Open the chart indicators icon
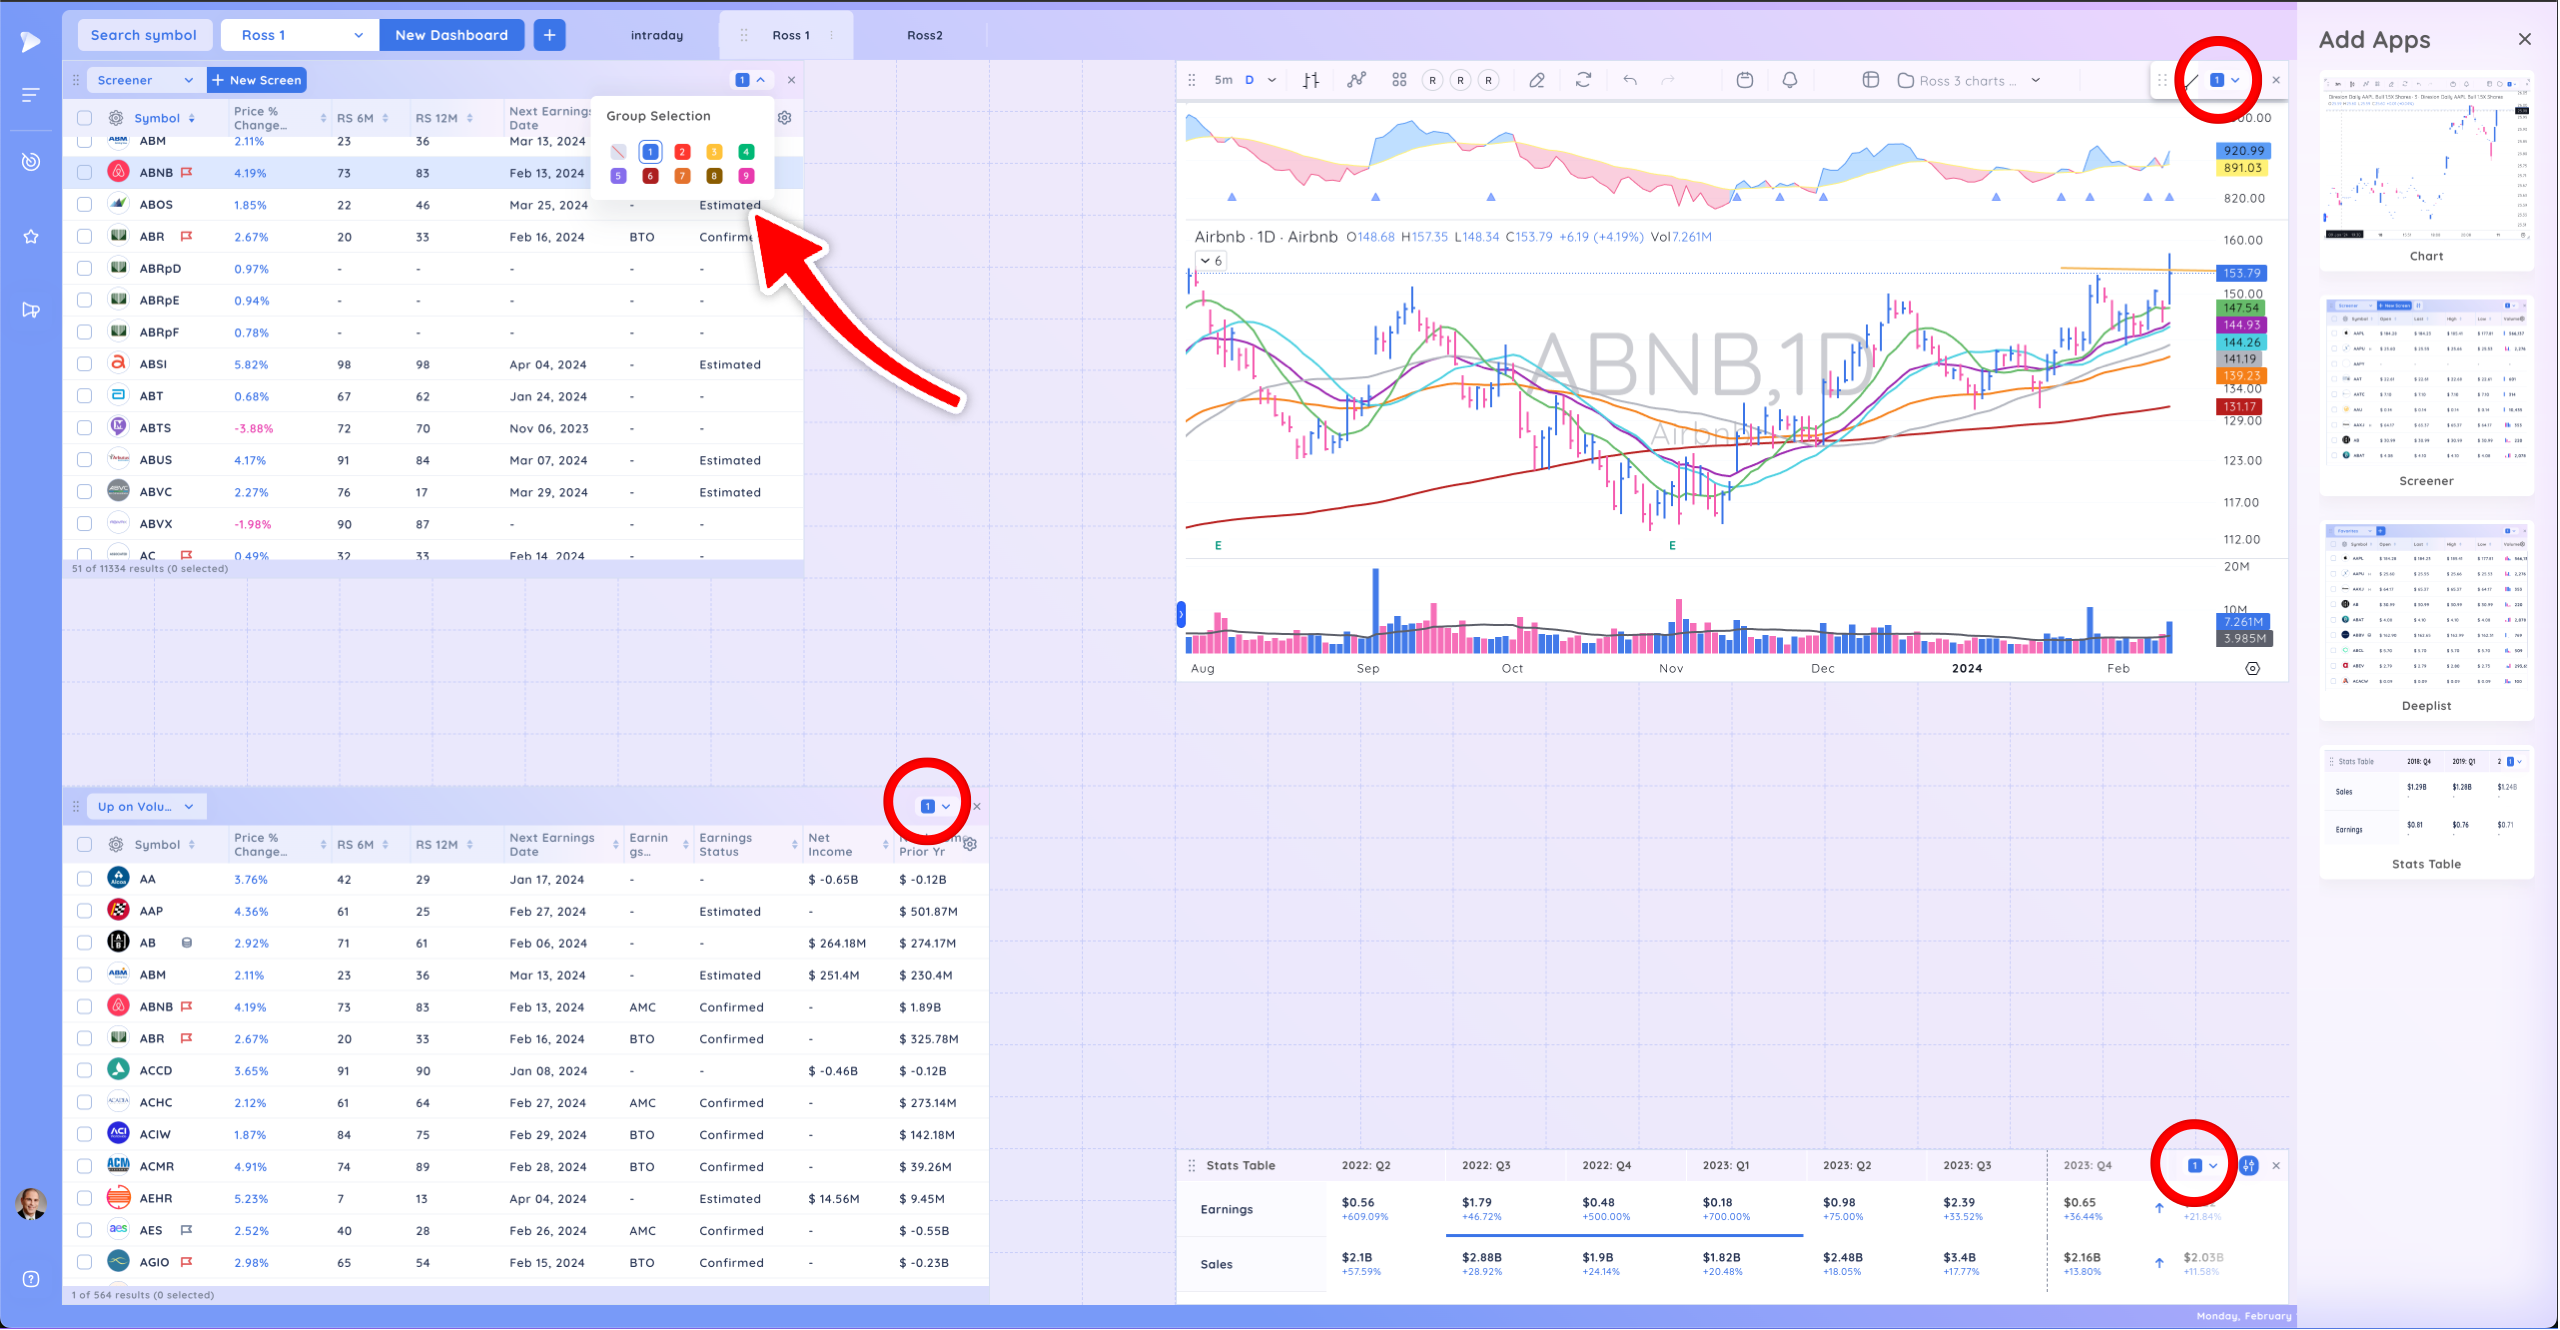2560x1330 pixels. pos(1356,80)
